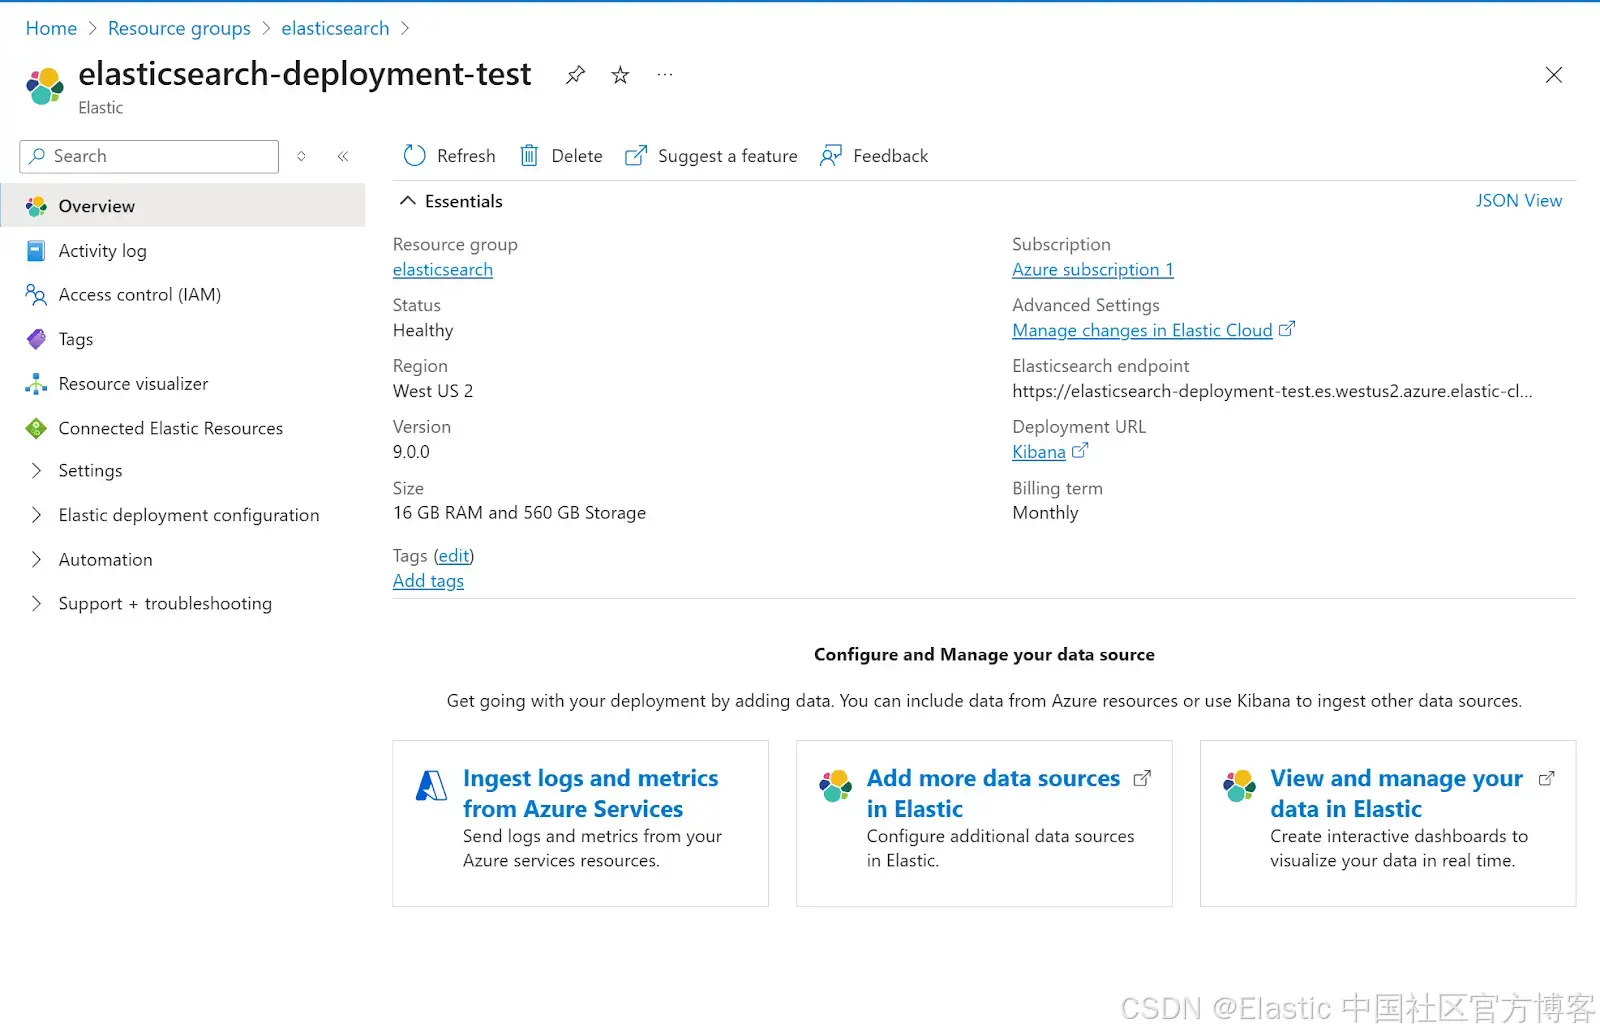1600x1036 pixels.
Task: Click the Connected Elastic Resources icon
Action: click(36, 428)
